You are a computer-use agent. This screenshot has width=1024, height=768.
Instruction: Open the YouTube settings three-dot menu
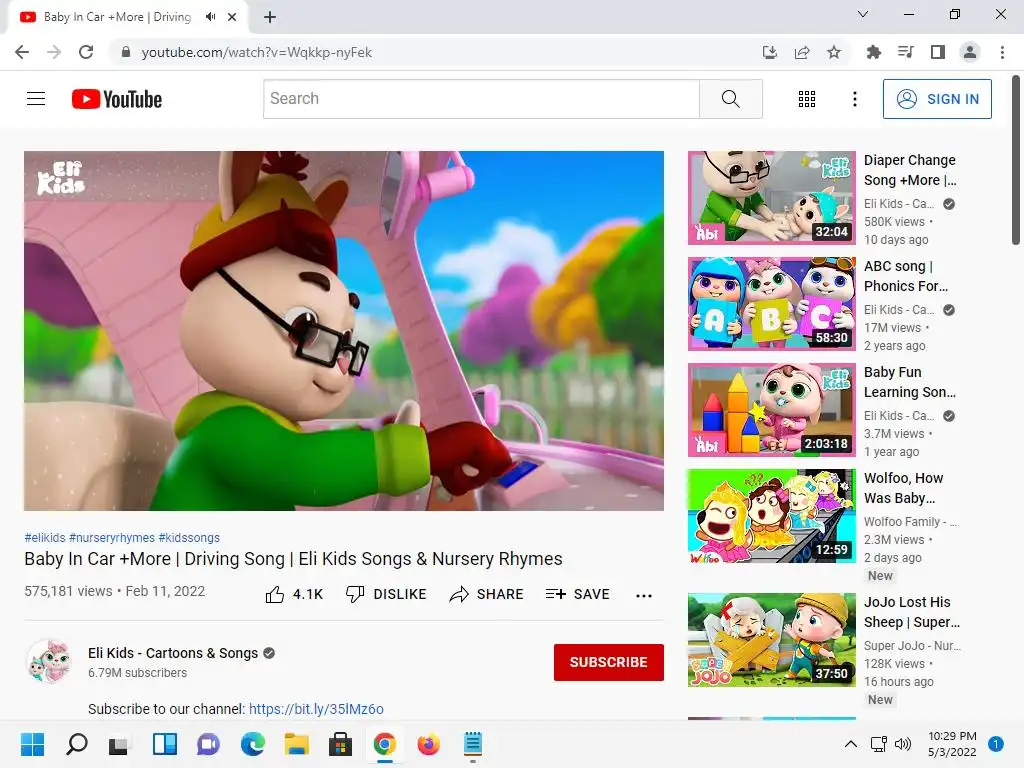click(x=855, y=99)
